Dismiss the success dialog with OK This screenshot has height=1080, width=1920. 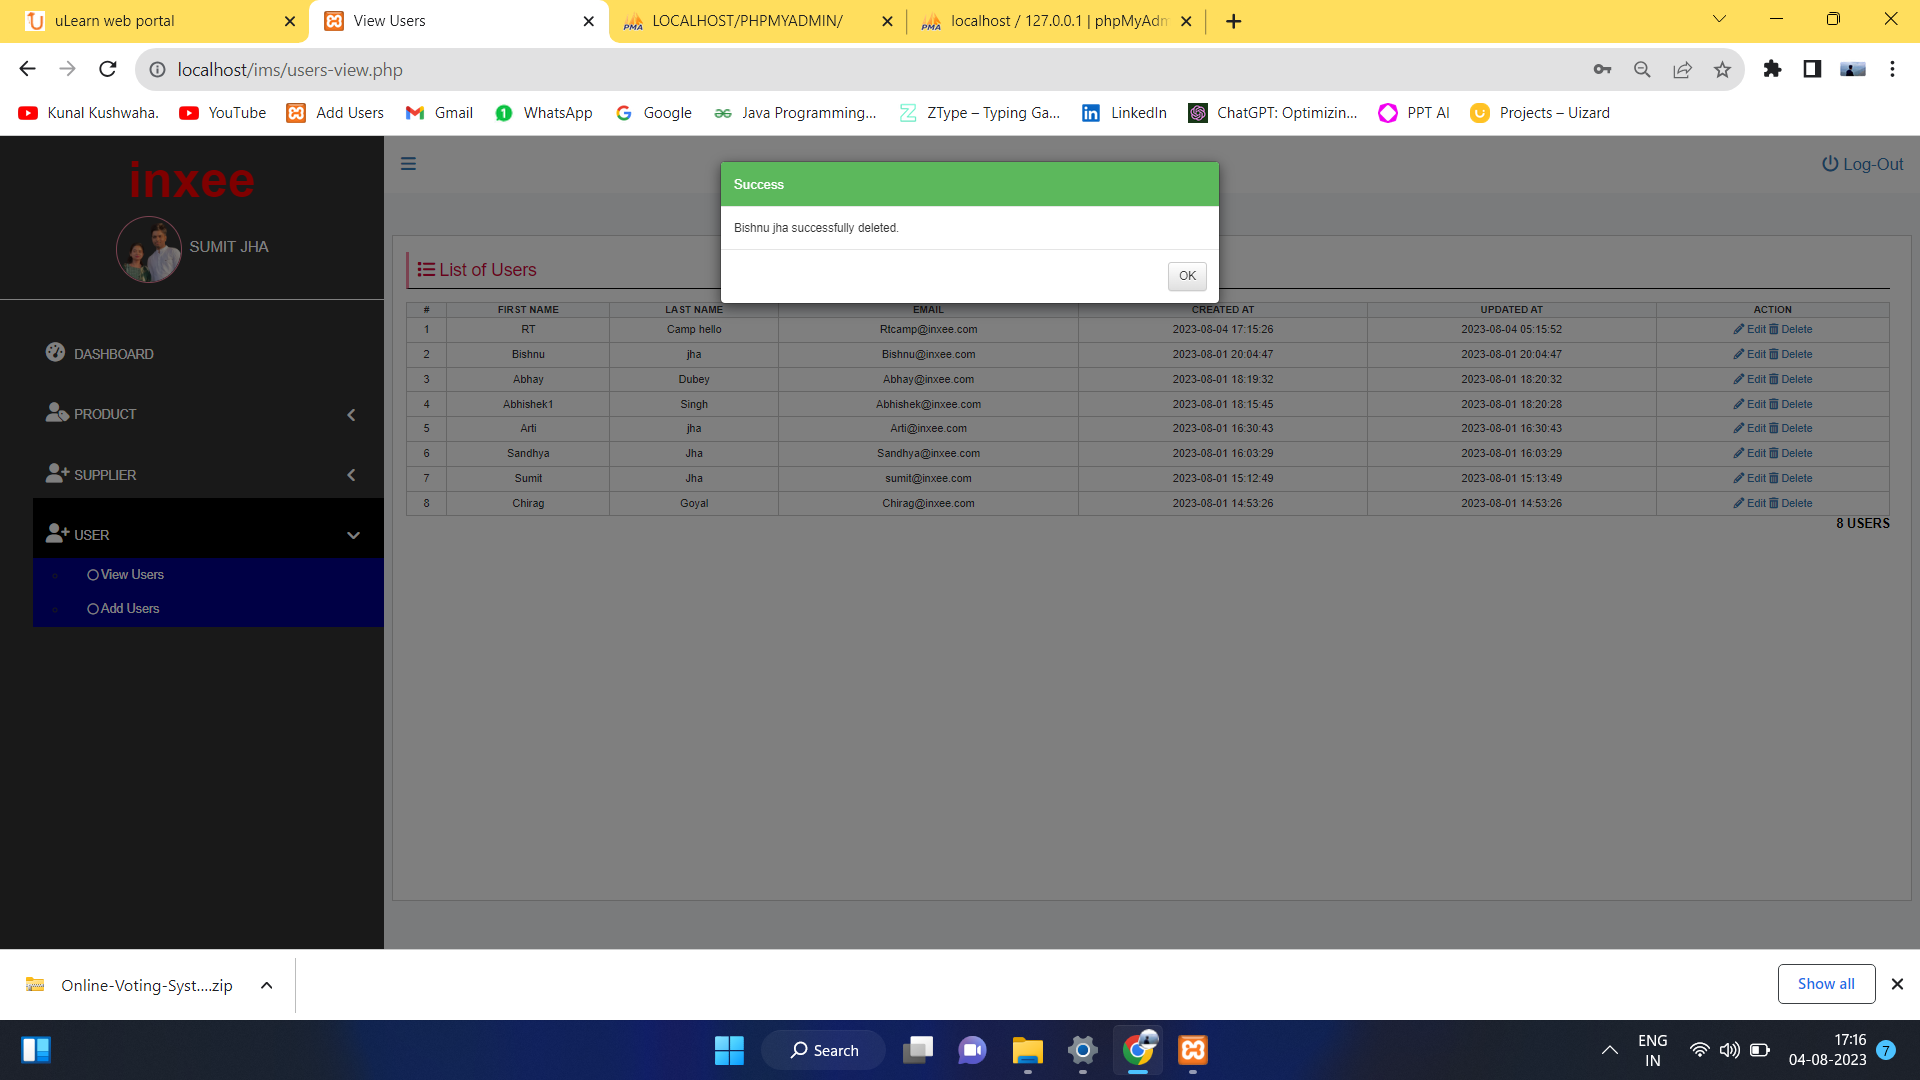point(1186,276)
